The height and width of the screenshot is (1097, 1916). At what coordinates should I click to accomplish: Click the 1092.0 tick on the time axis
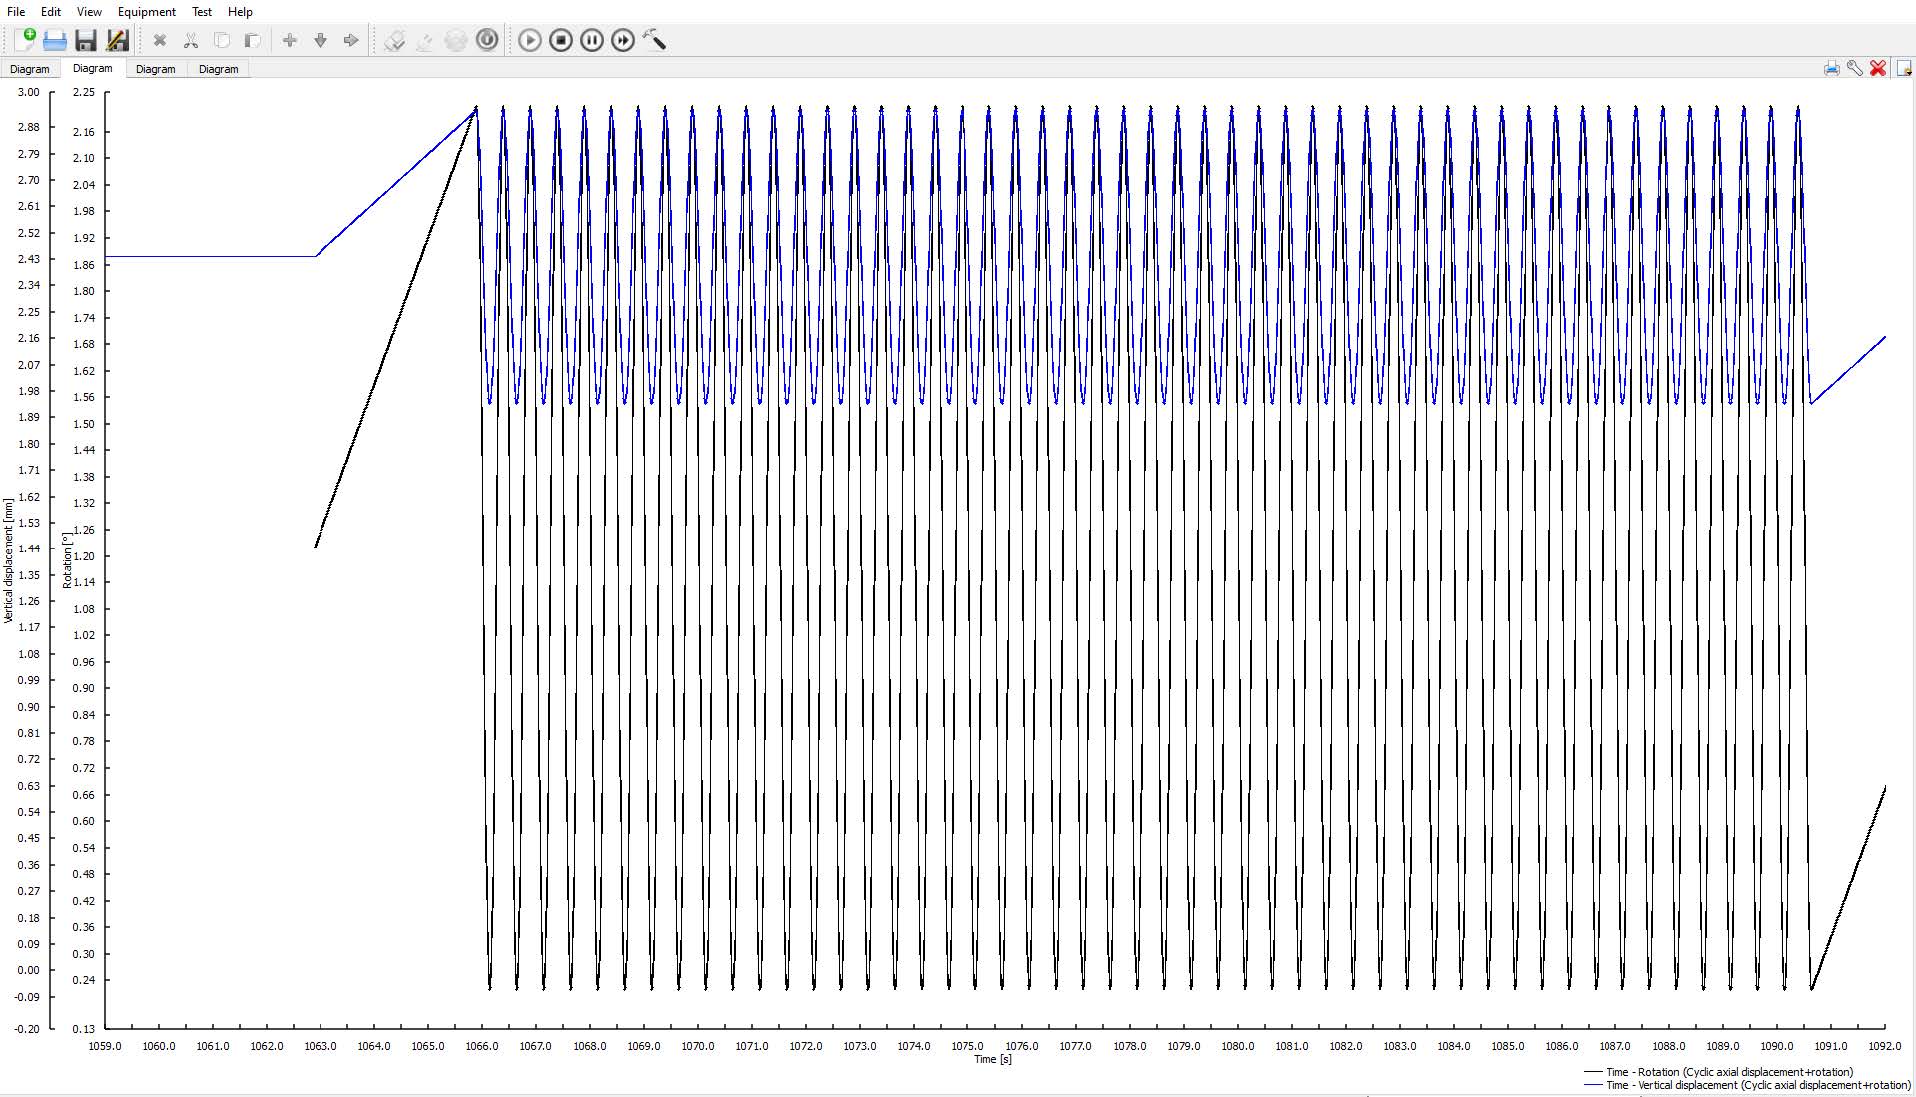pos(1885,1046)
